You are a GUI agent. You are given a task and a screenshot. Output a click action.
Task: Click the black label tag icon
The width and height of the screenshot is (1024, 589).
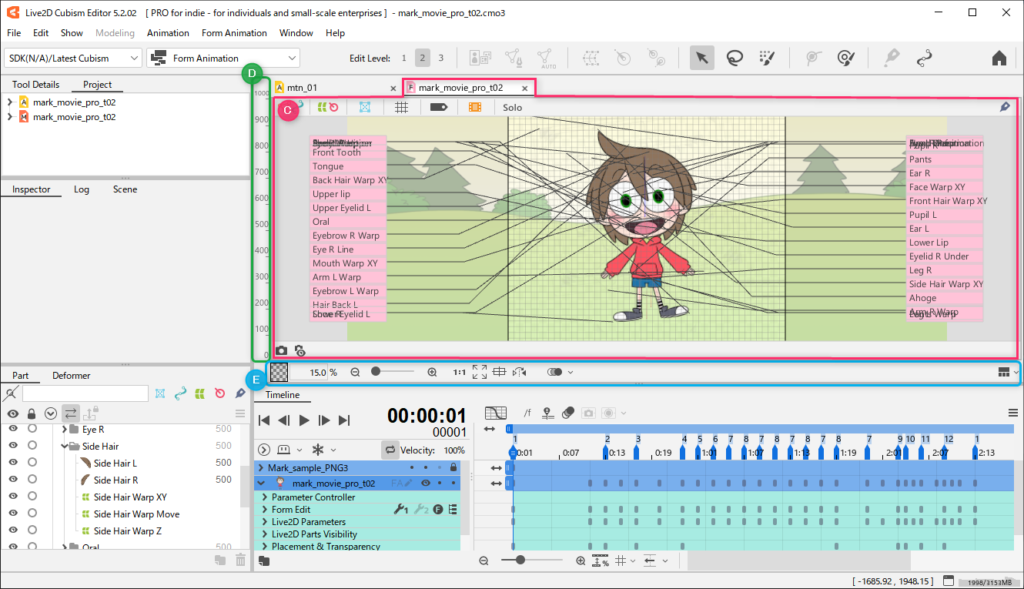coord(438,108)
